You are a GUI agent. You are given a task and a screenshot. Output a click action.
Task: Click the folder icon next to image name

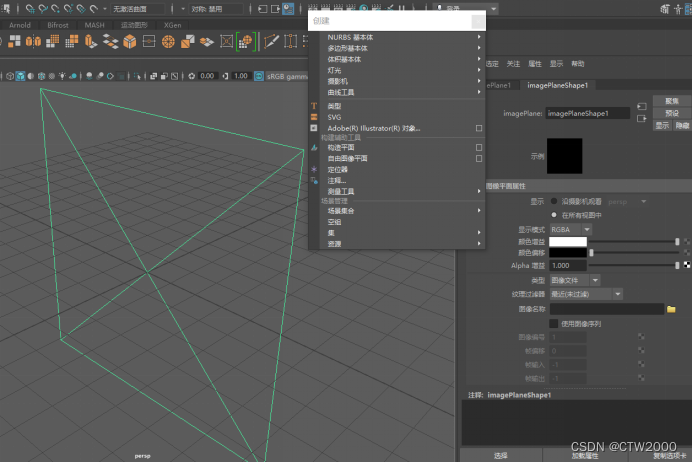coord(671,309)
